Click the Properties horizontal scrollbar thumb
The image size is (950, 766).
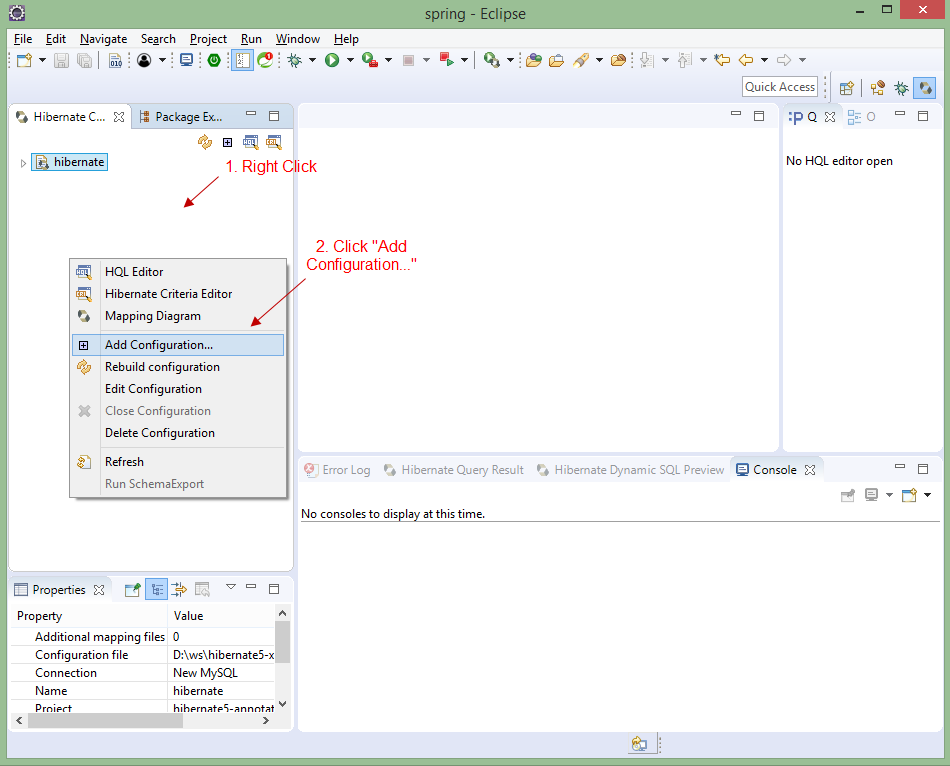(x=105, y=721)
